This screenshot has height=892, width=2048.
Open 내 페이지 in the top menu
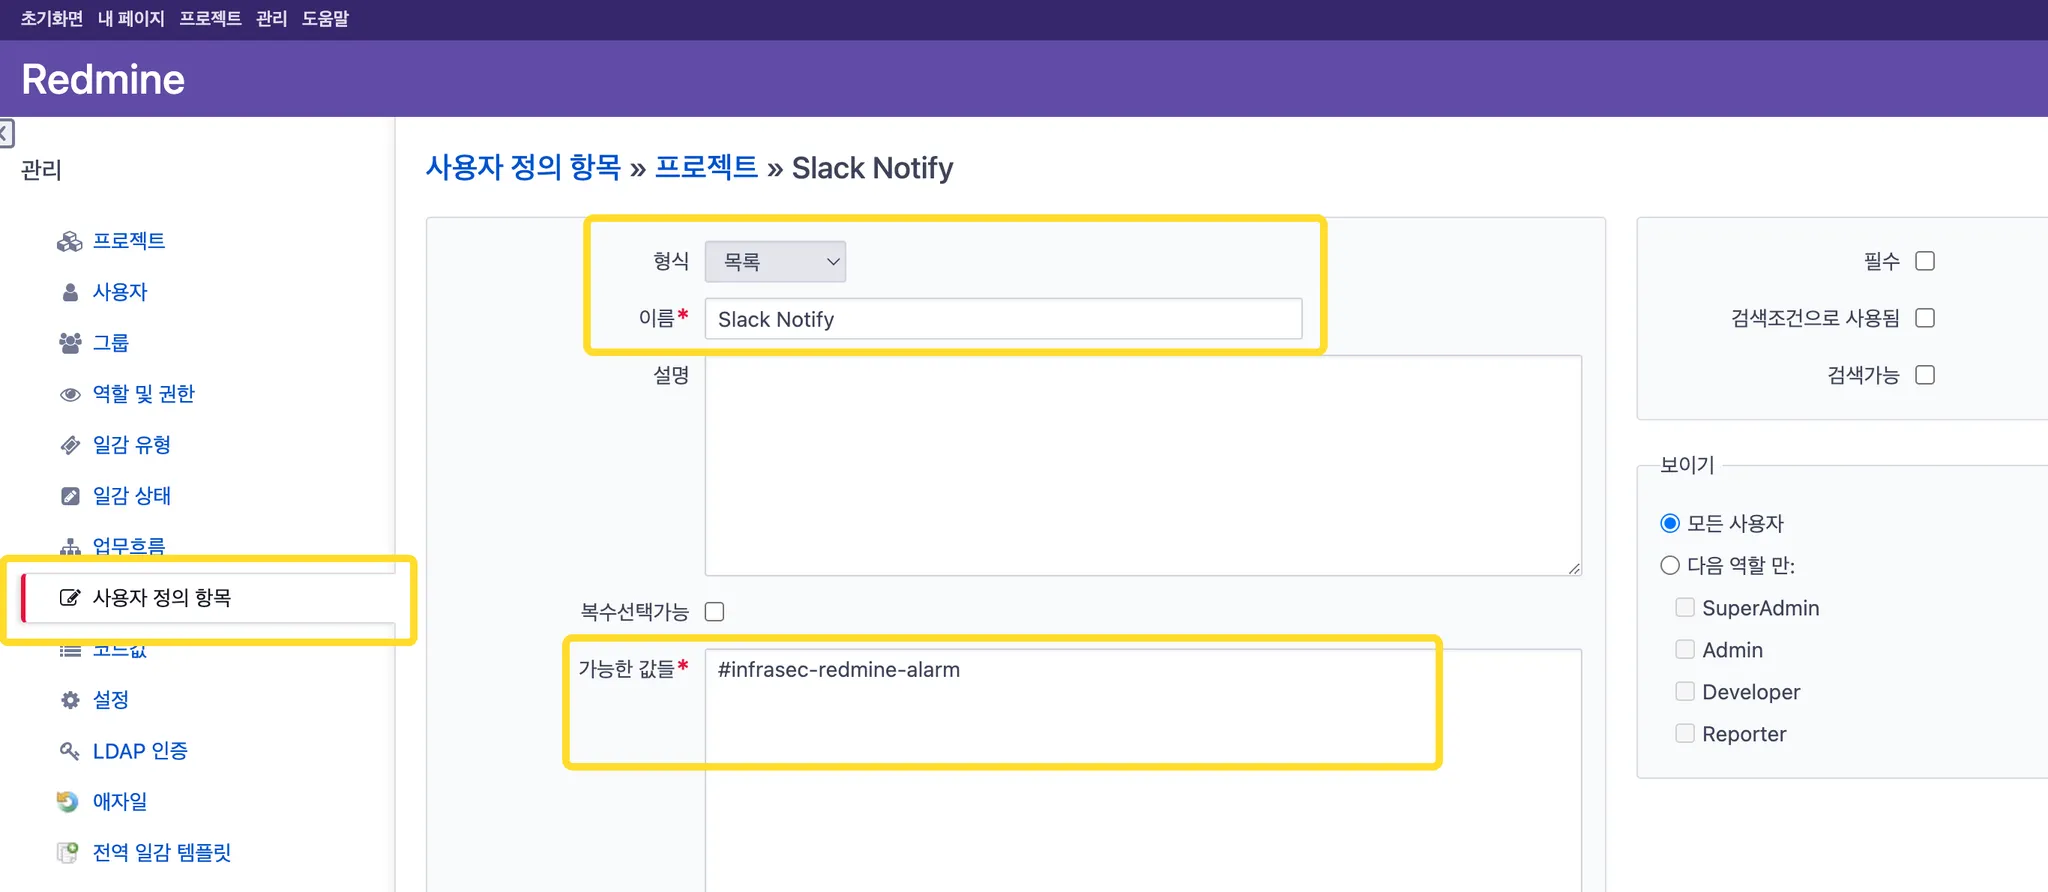(131, 19)
